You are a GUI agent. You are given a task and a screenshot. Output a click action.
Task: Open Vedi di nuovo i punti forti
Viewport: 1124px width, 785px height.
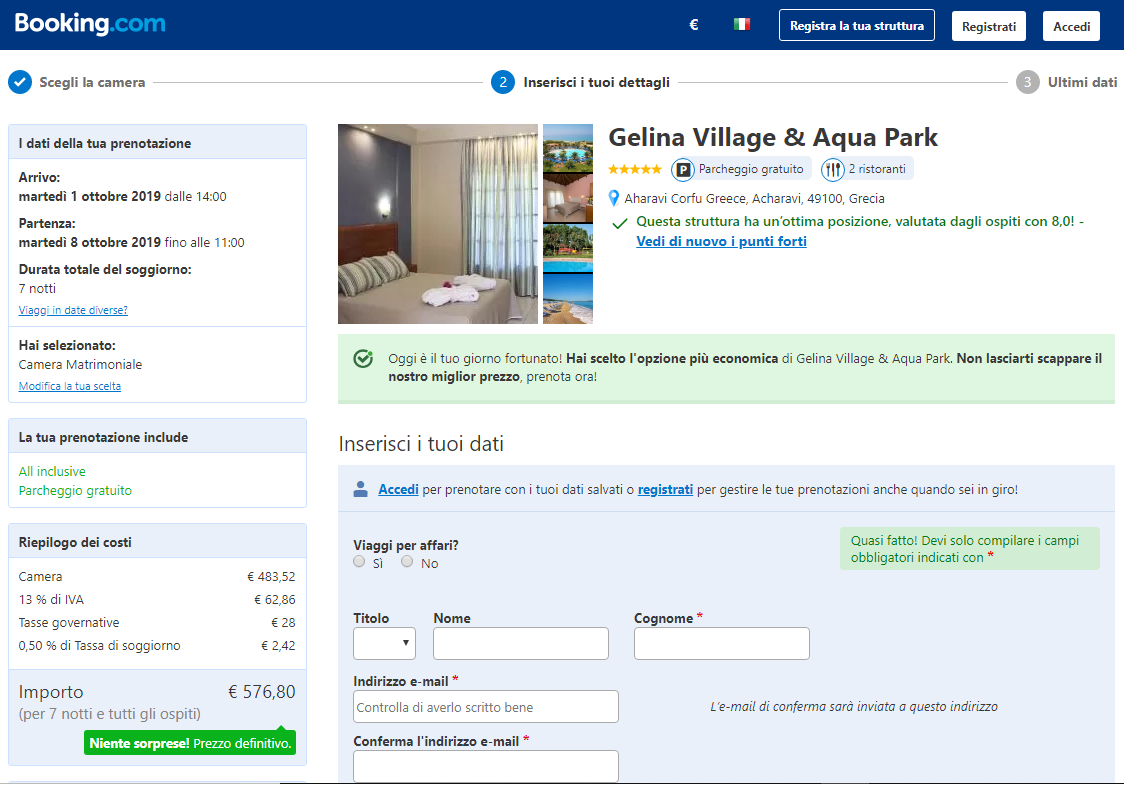point(721,242)
